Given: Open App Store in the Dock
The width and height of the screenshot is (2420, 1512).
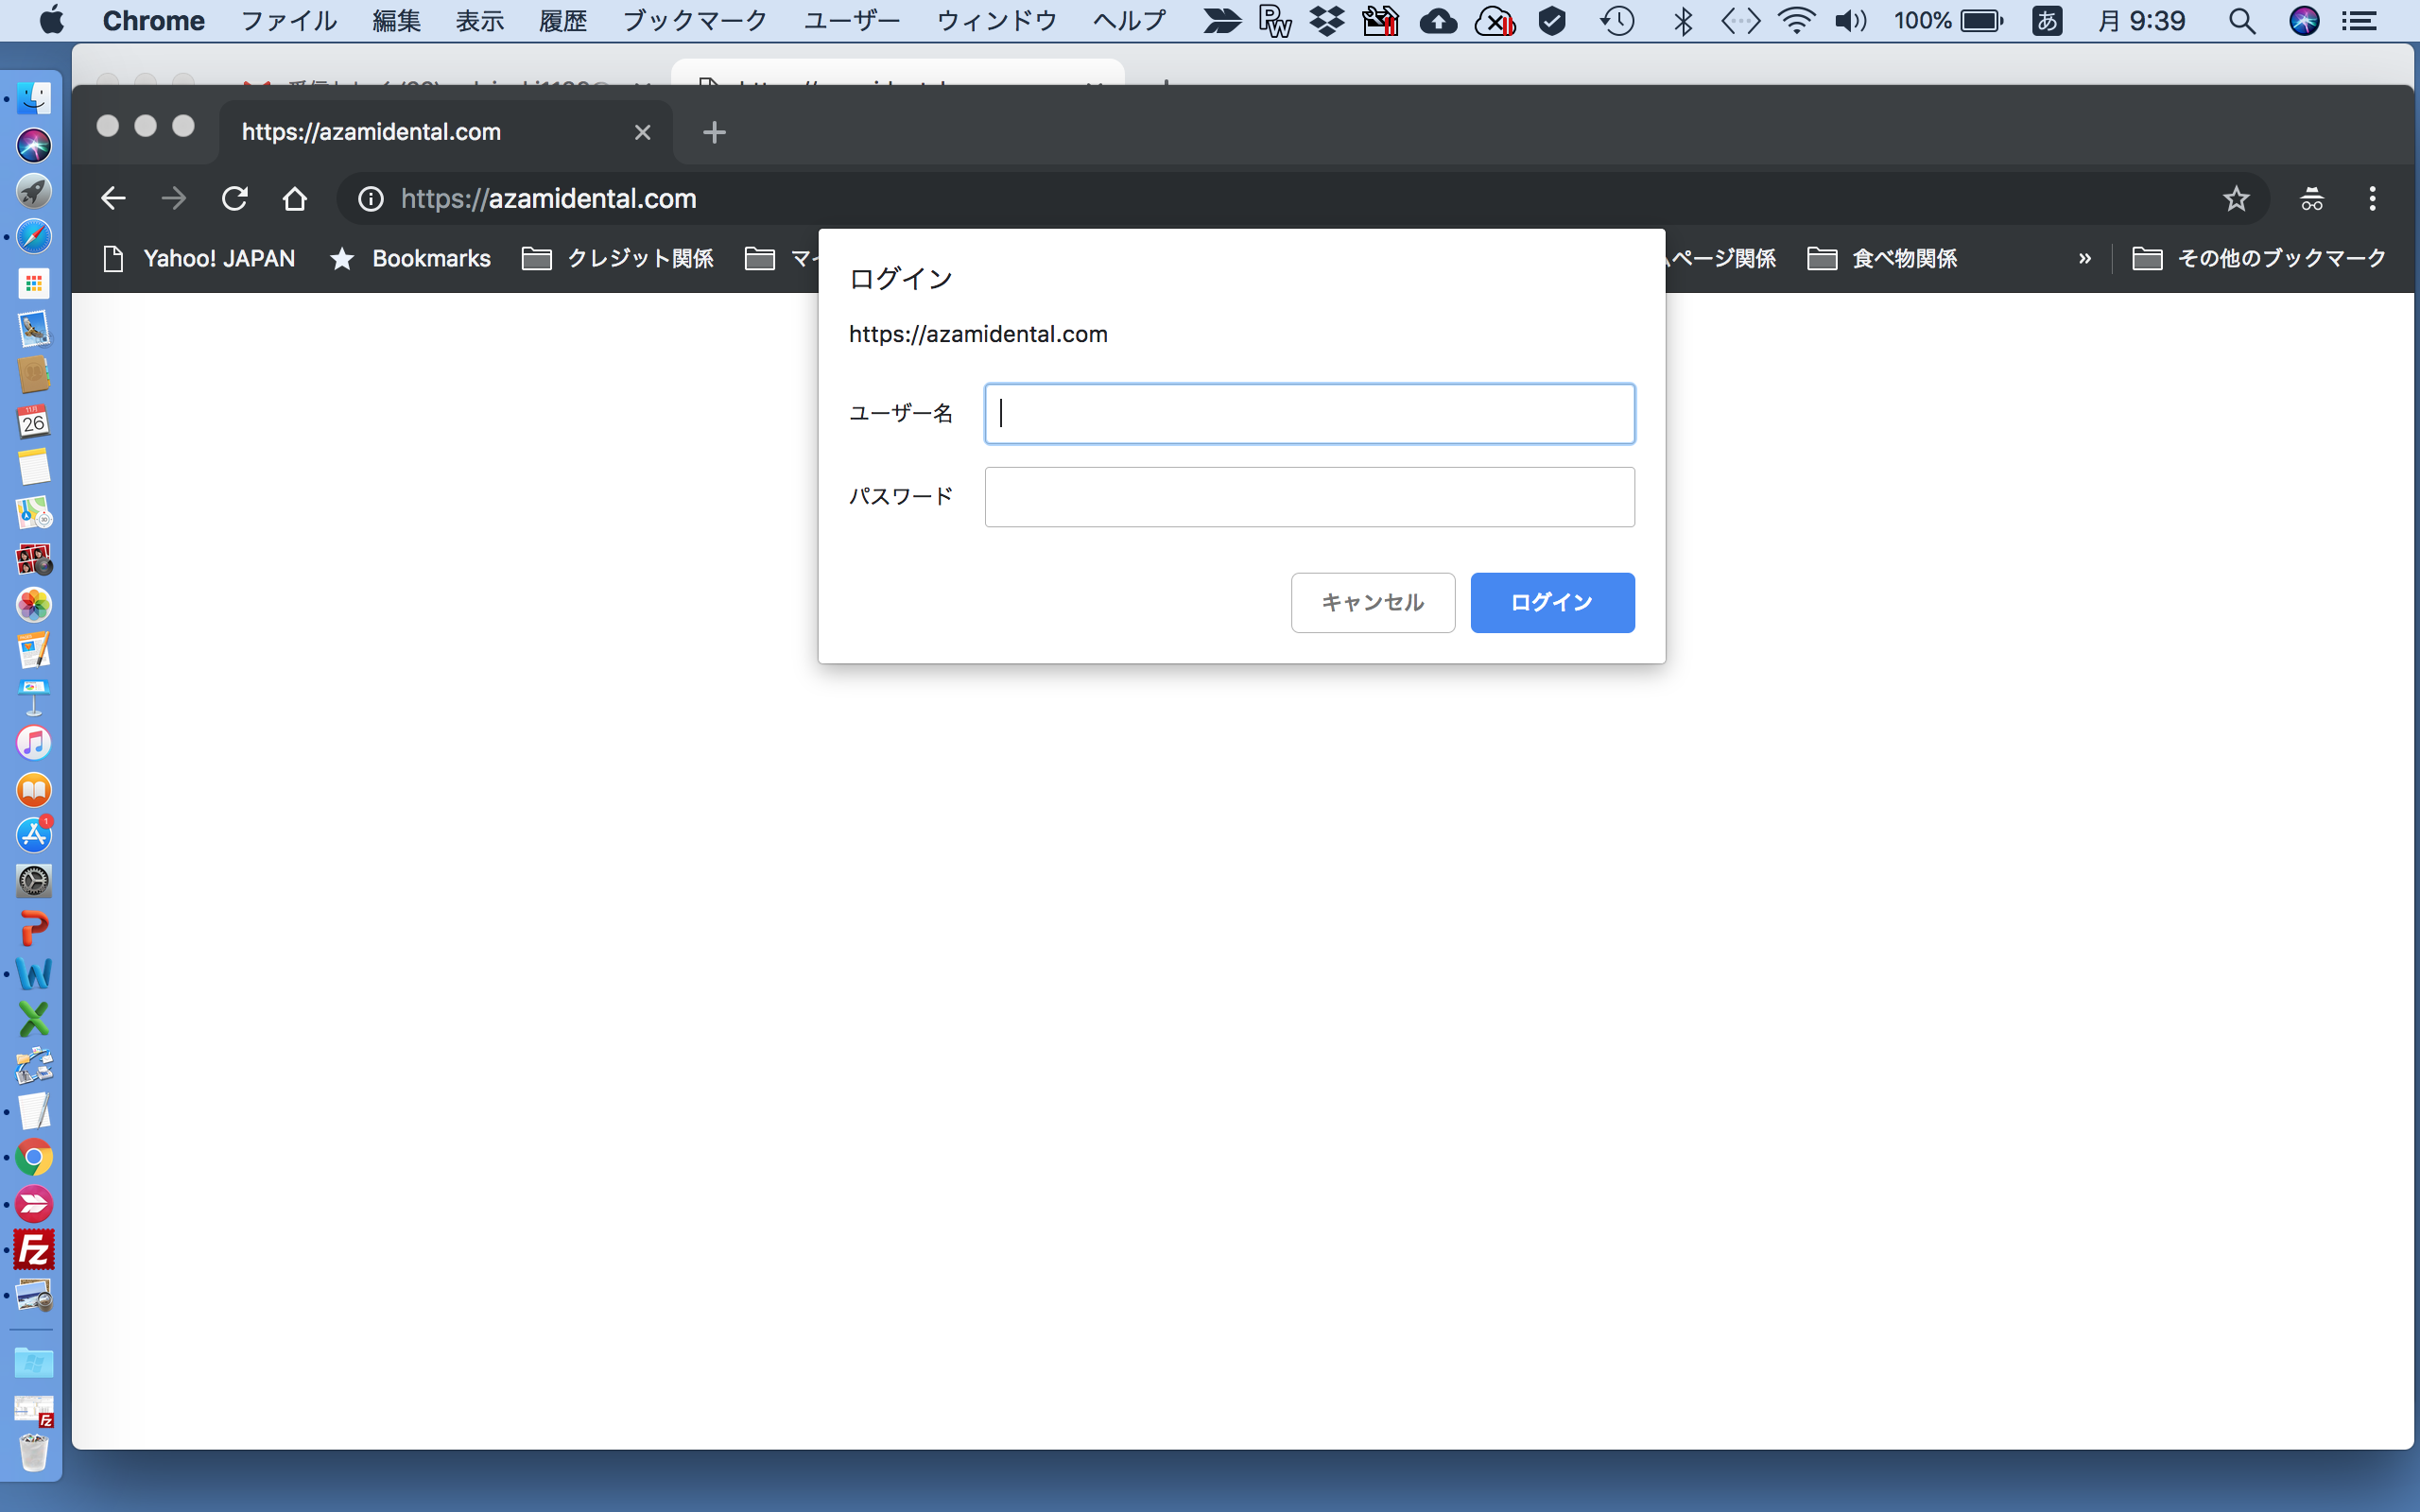Looking at the screenshot, I should click(x=34, y=835).
